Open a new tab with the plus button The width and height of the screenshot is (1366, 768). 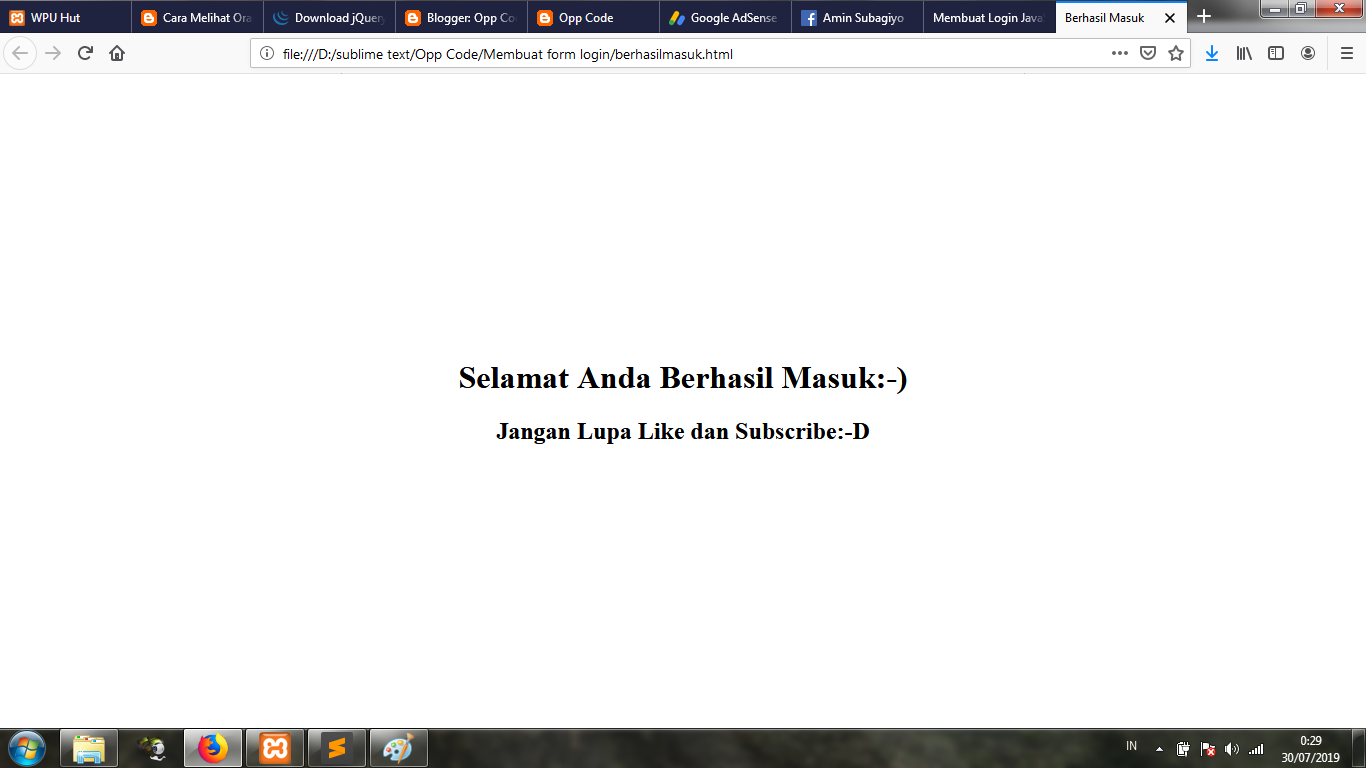[x=1204, y=17]
